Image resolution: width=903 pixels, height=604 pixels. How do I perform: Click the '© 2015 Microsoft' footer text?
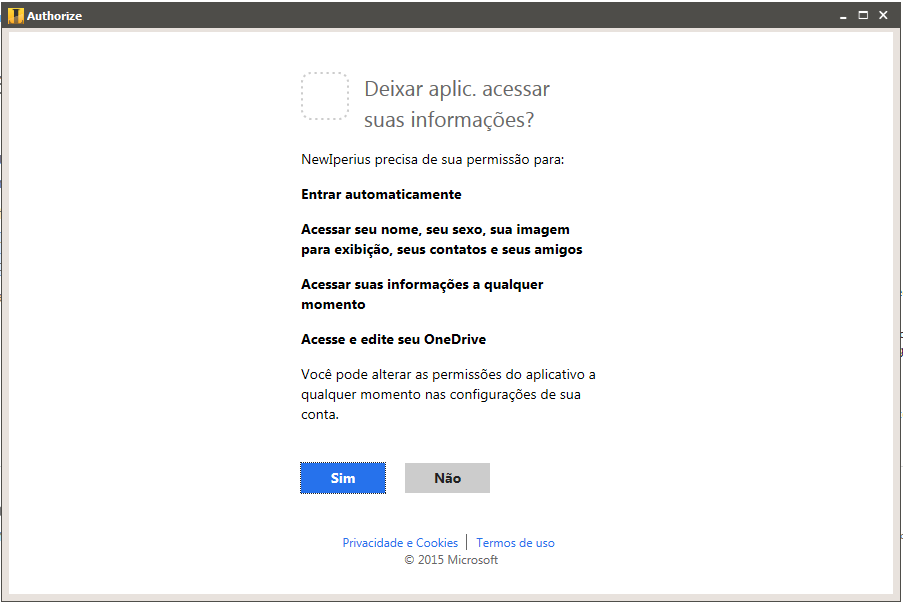coord(451,560)
